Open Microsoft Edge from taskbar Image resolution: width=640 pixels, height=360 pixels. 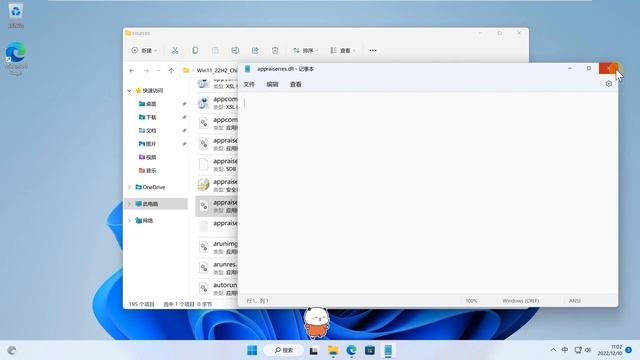[x=351, y=350]
